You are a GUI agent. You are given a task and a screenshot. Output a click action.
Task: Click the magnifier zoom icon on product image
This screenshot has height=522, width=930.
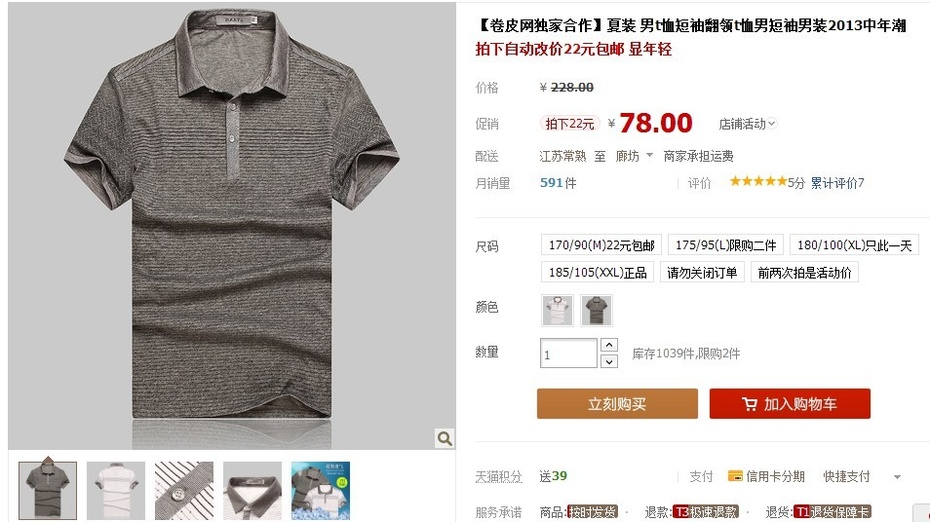coord(444,438)
